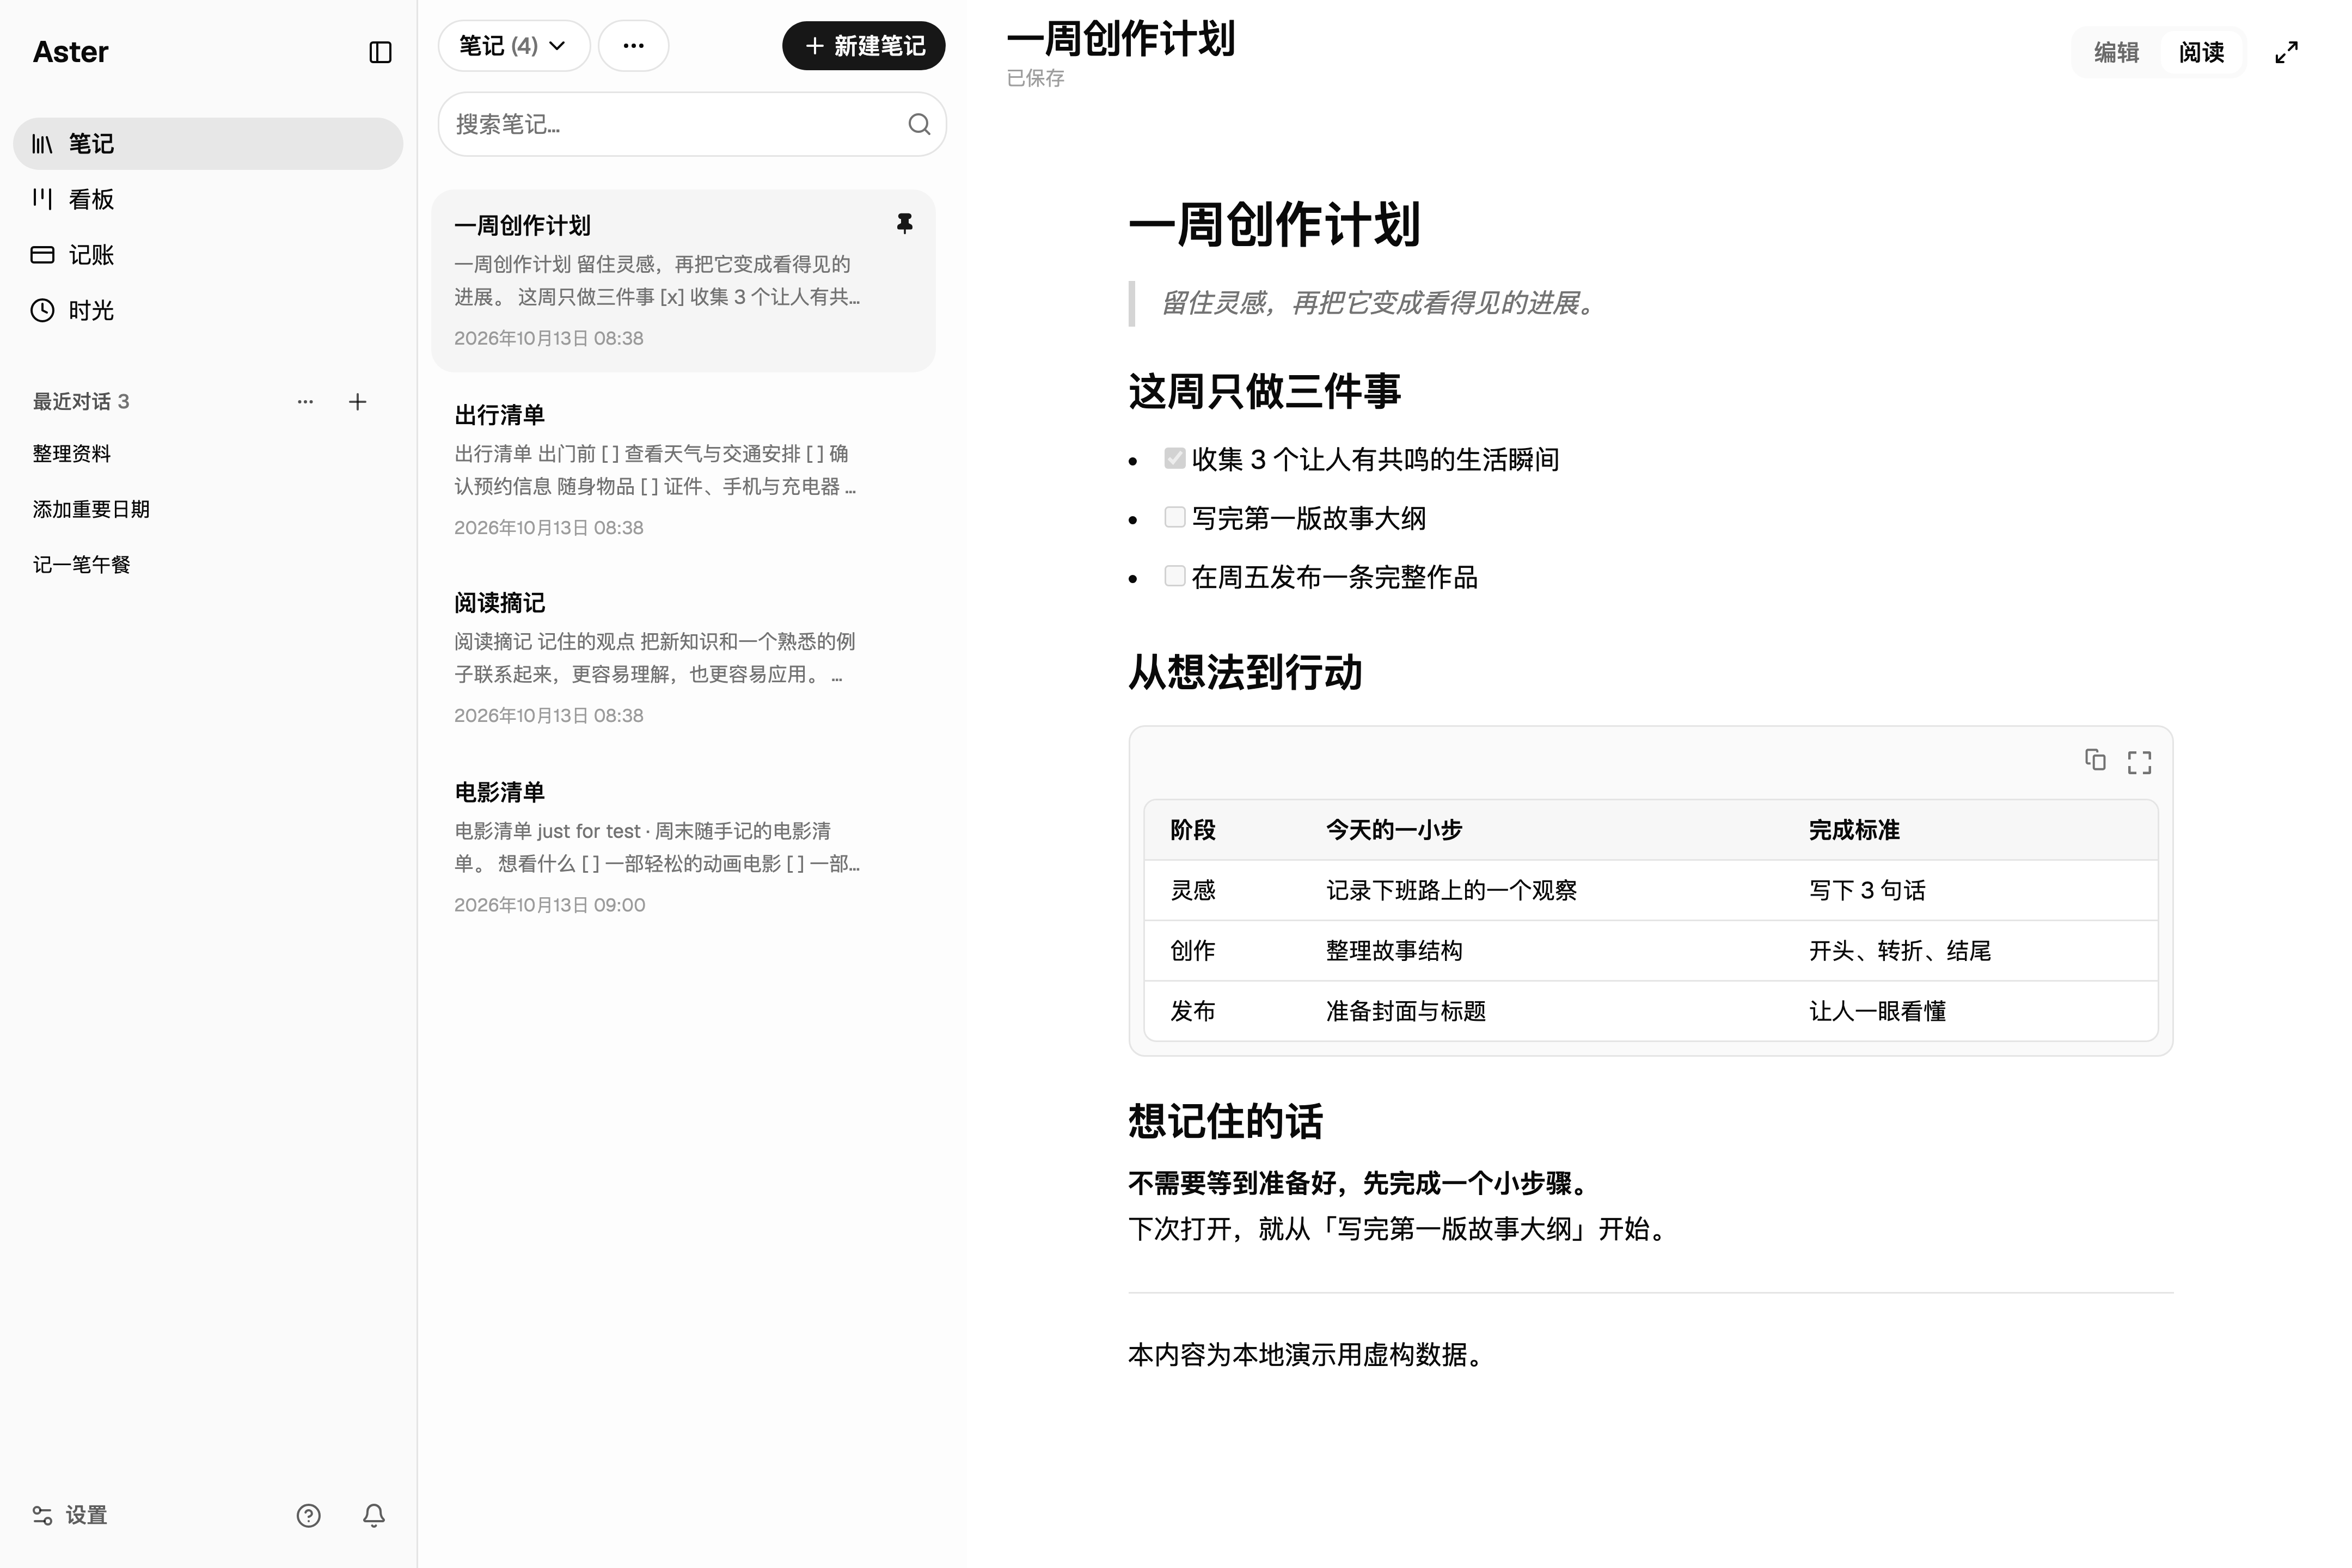Open 笔记 in the sidebar
Viewport: 2352px width, 1568px height.
click(x=208, y=144)
